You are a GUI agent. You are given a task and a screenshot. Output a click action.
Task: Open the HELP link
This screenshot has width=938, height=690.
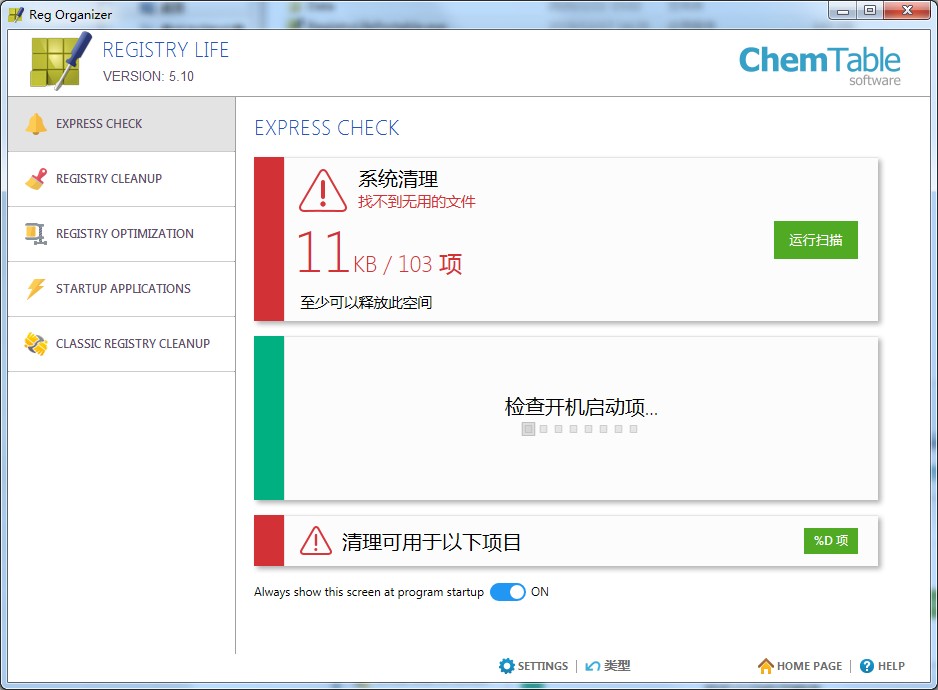[891, 666]
